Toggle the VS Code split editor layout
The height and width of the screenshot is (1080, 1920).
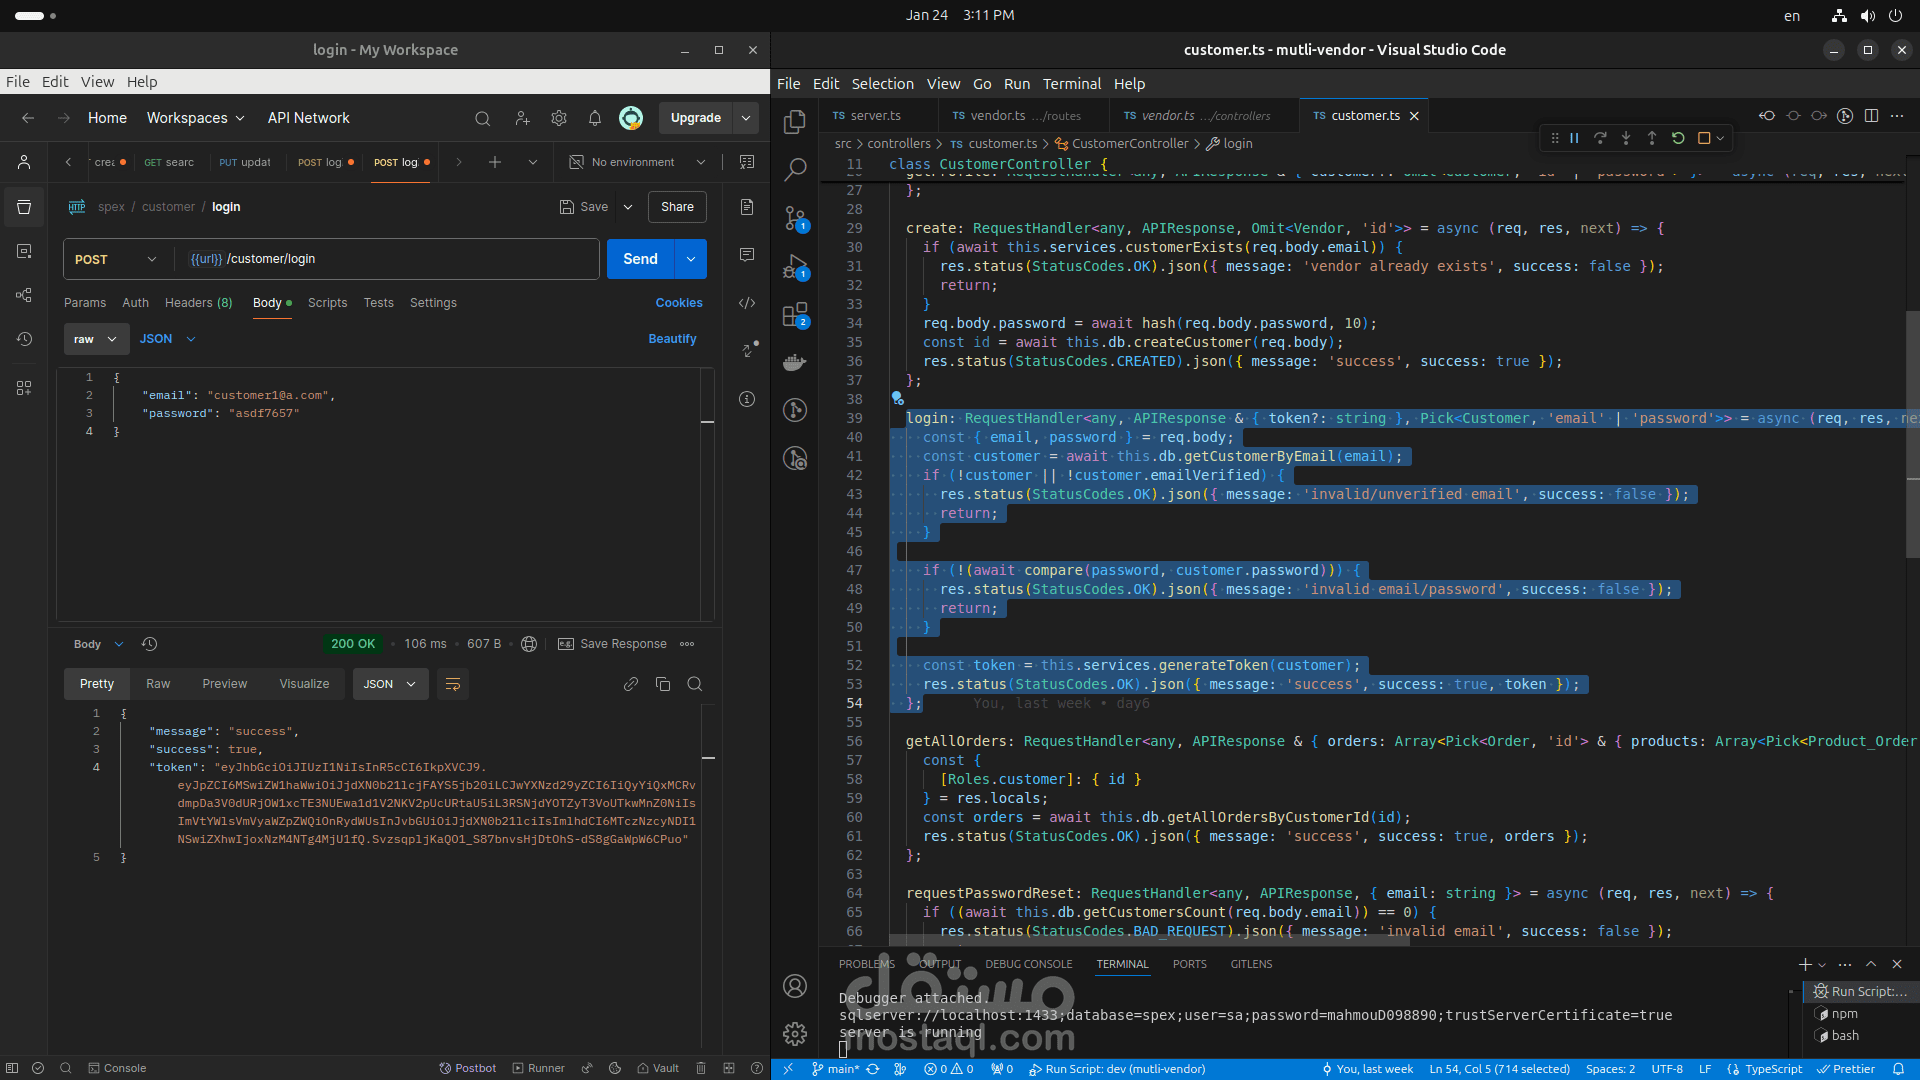[x=1871, y=116]
